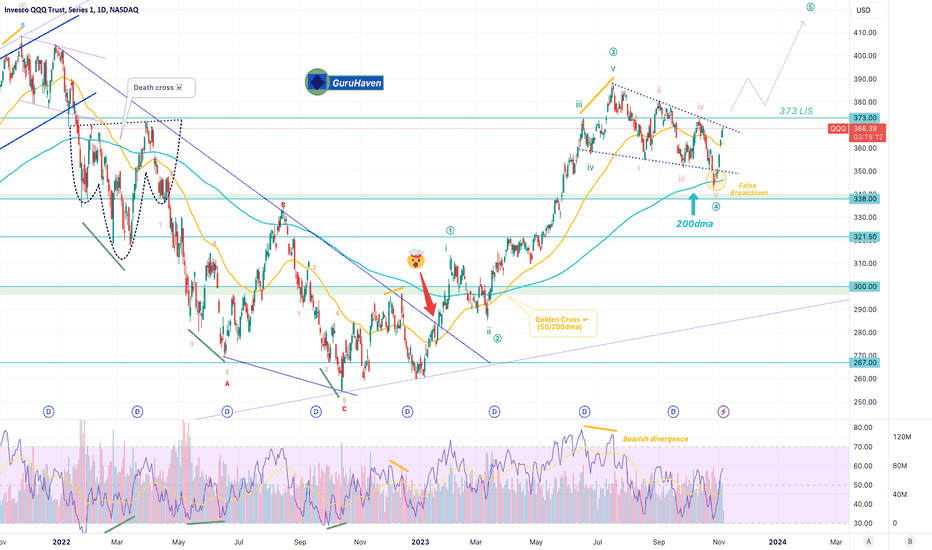Click the circled 3 wave label
932x550 pixels.
pyautogui.click(x=613, y=52)
